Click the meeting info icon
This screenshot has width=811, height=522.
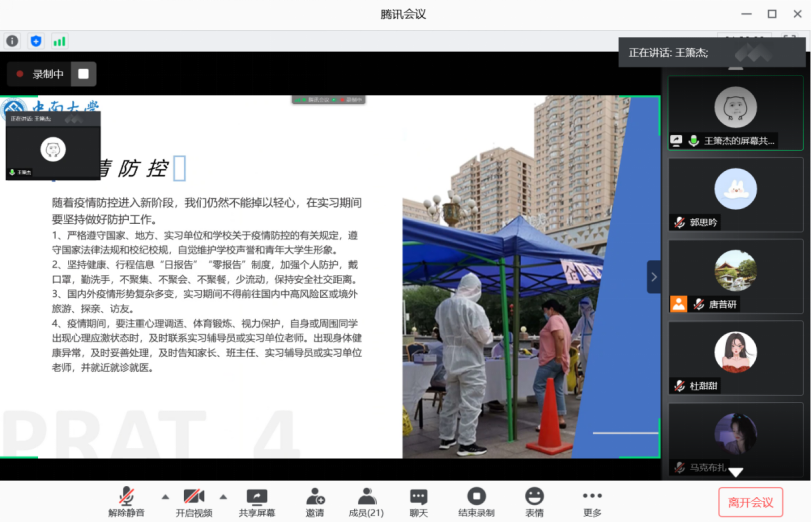coord(12,41)
